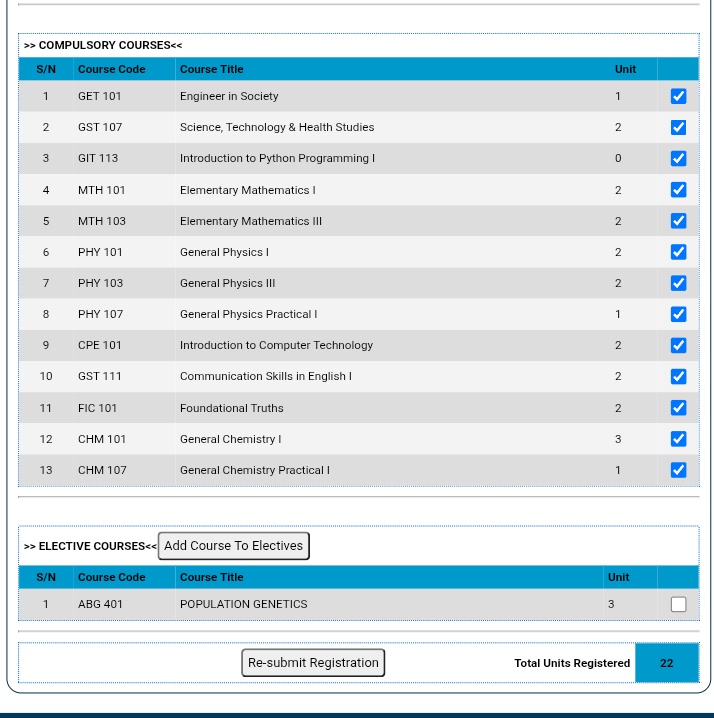Click Course Title header in electives table
This screenshot has height=718, width=714.
(x=212, y=577)
